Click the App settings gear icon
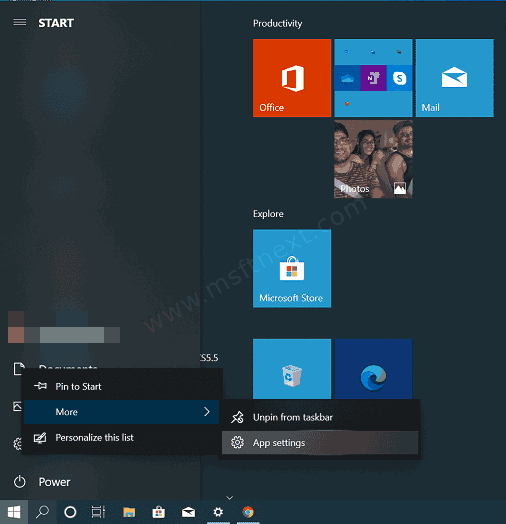 tap(237, 442)
